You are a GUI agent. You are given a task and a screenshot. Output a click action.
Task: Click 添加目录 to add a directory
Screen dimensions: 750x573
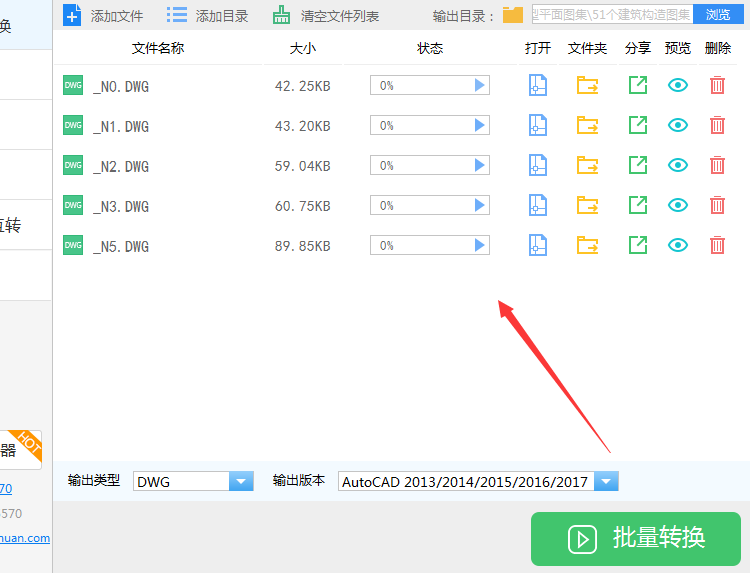pyautogui.click(x=207, y=15)
